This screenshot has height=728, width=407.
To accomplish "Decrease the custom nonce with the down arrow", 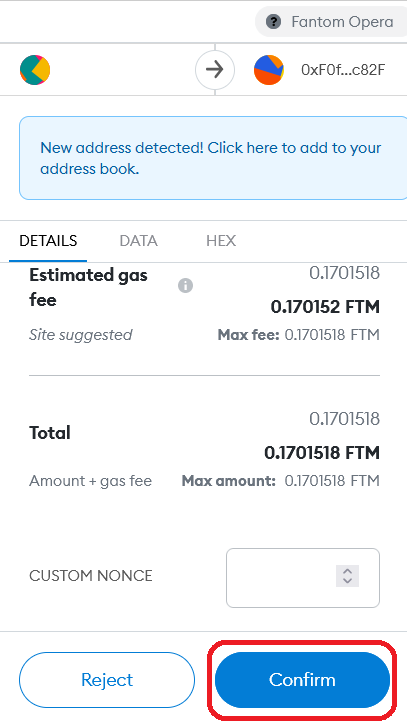I will (347, 581).
